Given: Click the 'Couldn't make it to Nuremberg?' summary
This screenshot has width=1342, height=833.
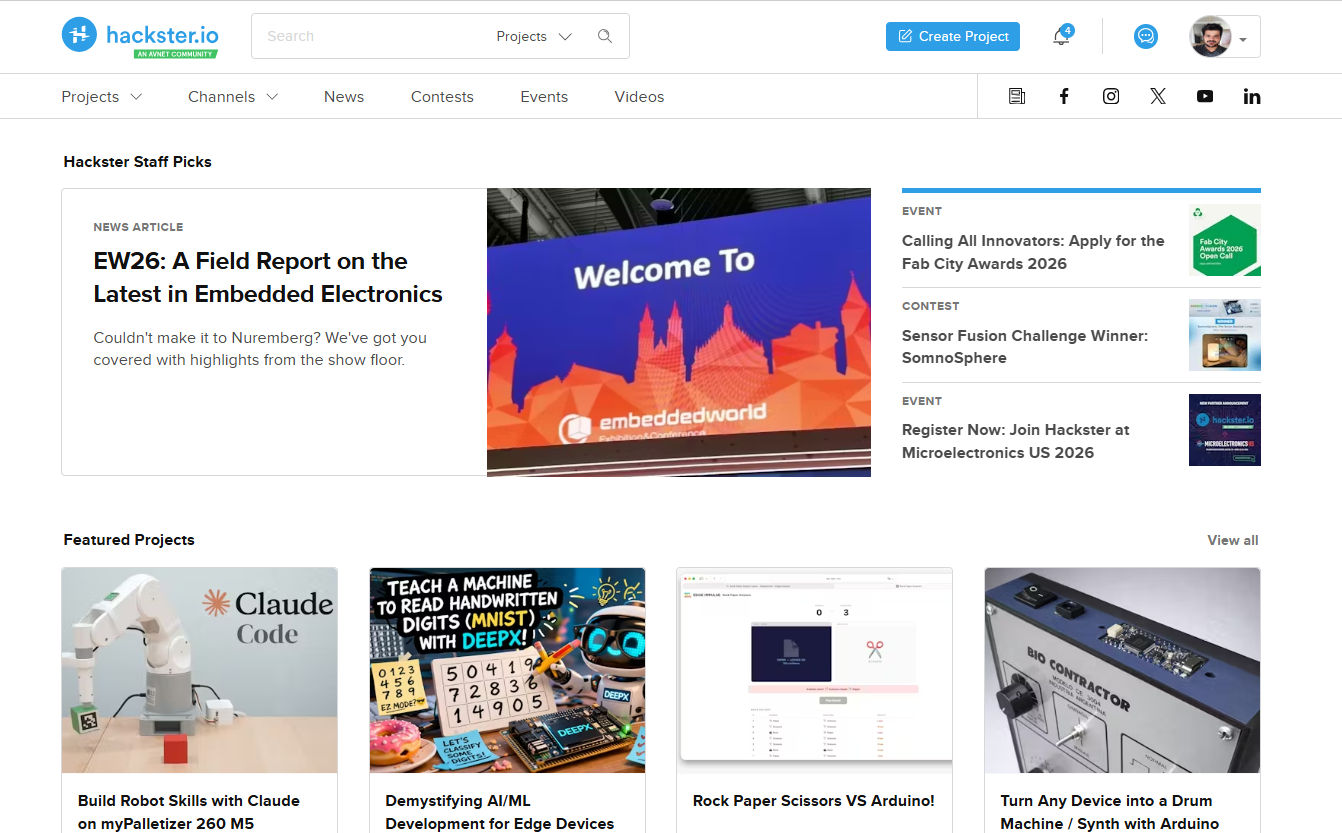Looking at the screenshot, I should [260, 349].
